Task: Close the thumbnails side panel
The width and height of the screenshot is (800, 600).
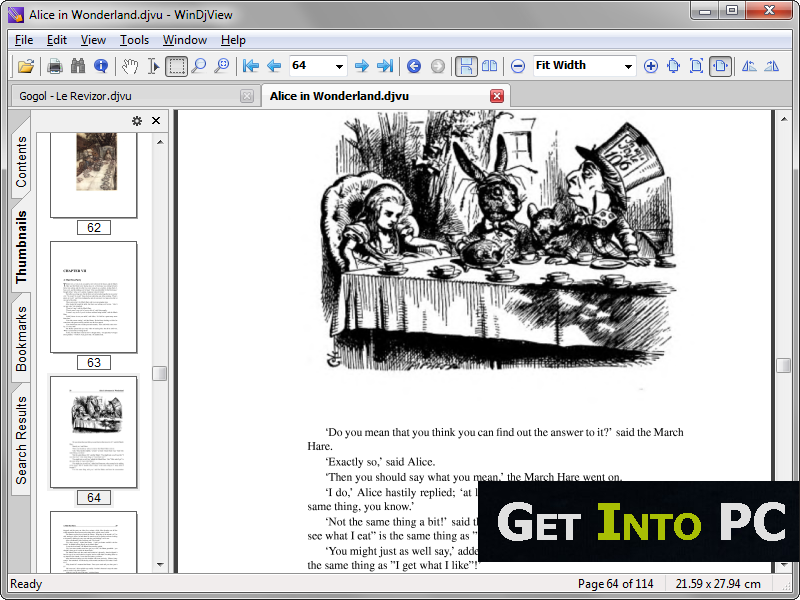Action: tap(156, 120)
